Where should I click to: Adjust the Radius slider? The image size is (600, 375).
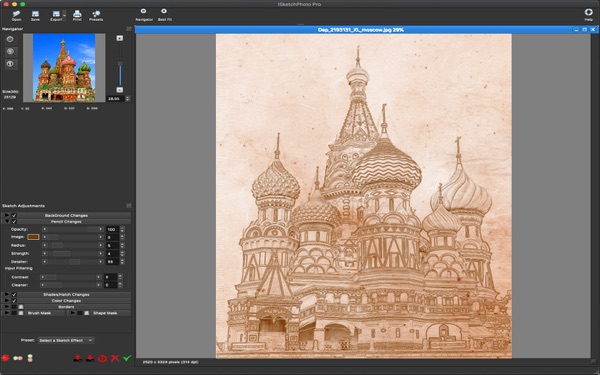[73, 245]
